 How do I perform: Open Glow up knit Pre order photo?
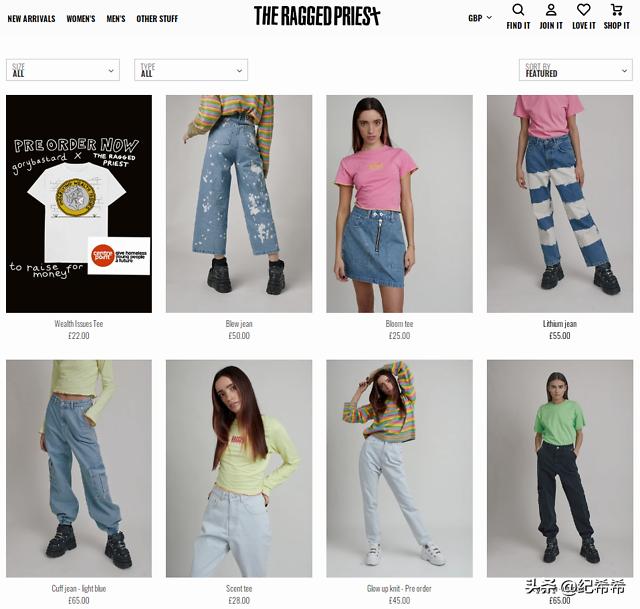click(x=399, y=469)
